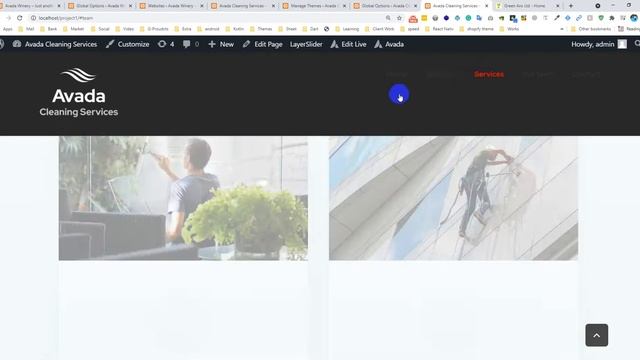Click Edit Live with Avada builder
This screenshot has height=360, width=640.
pyautogui.click(x=349, y=44)
